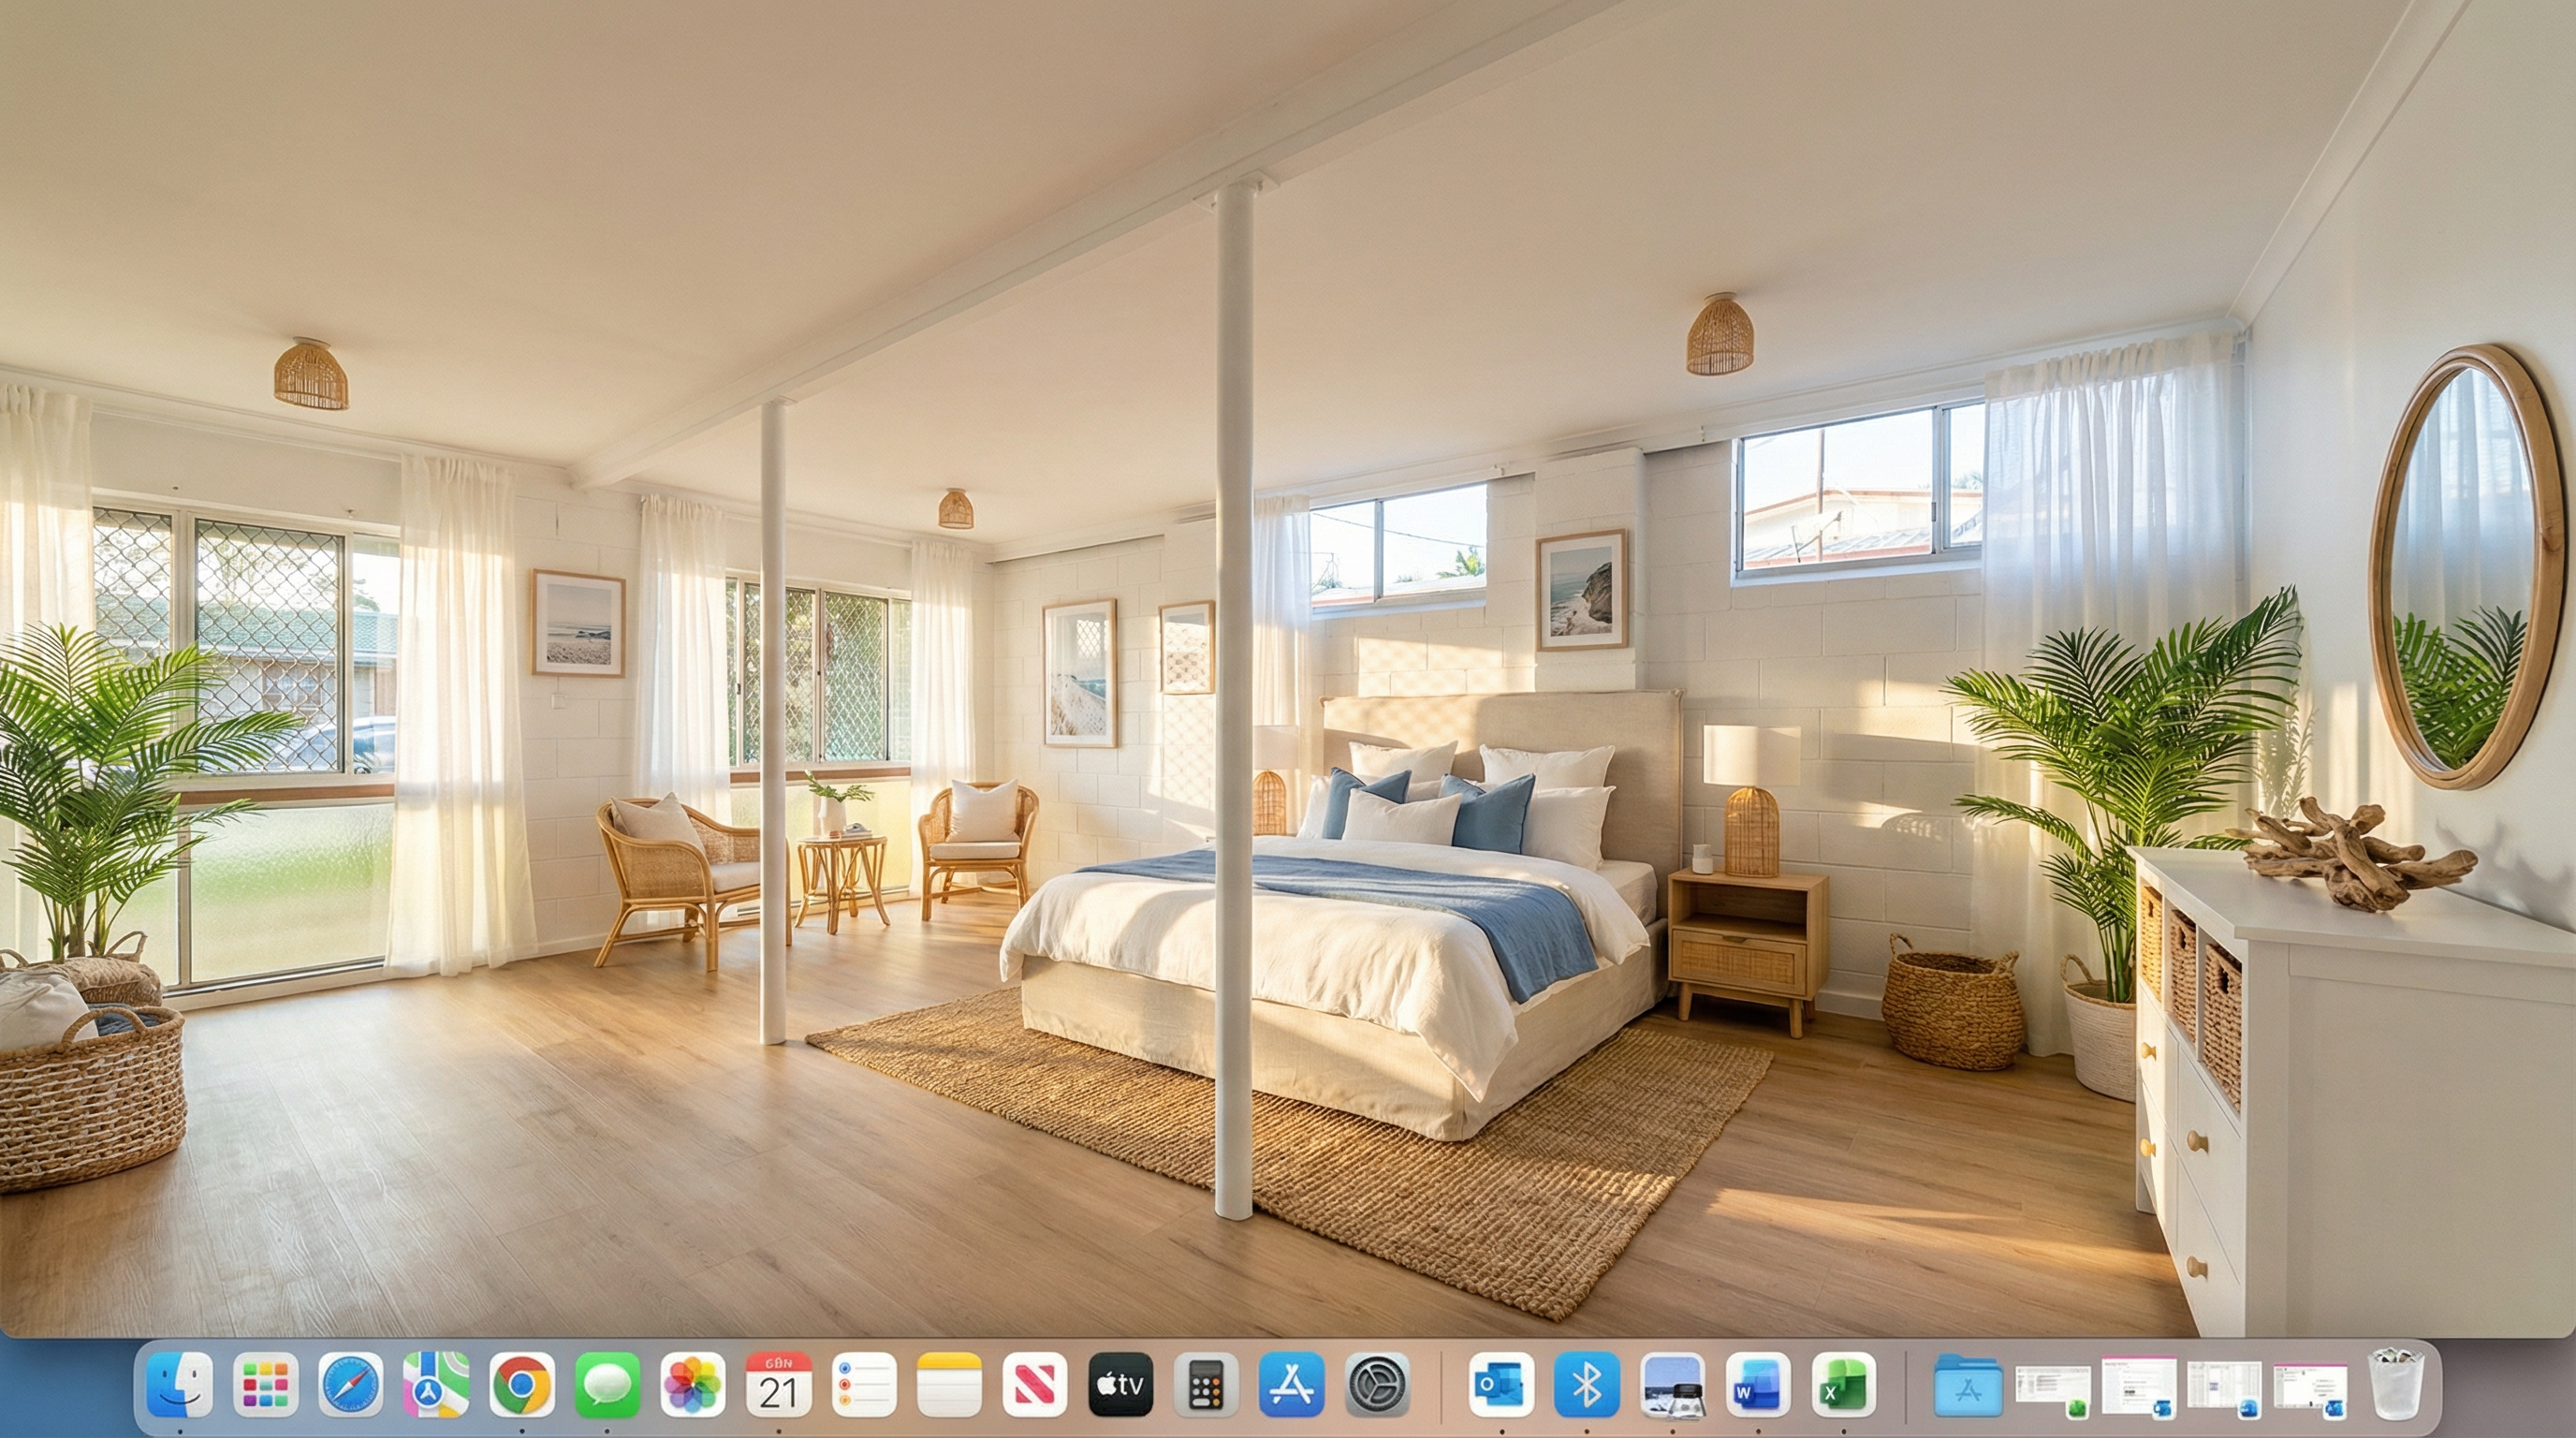Switch to Microsoft Word
This screenshot has width=2576, height=1438.
[1758, 1385]
